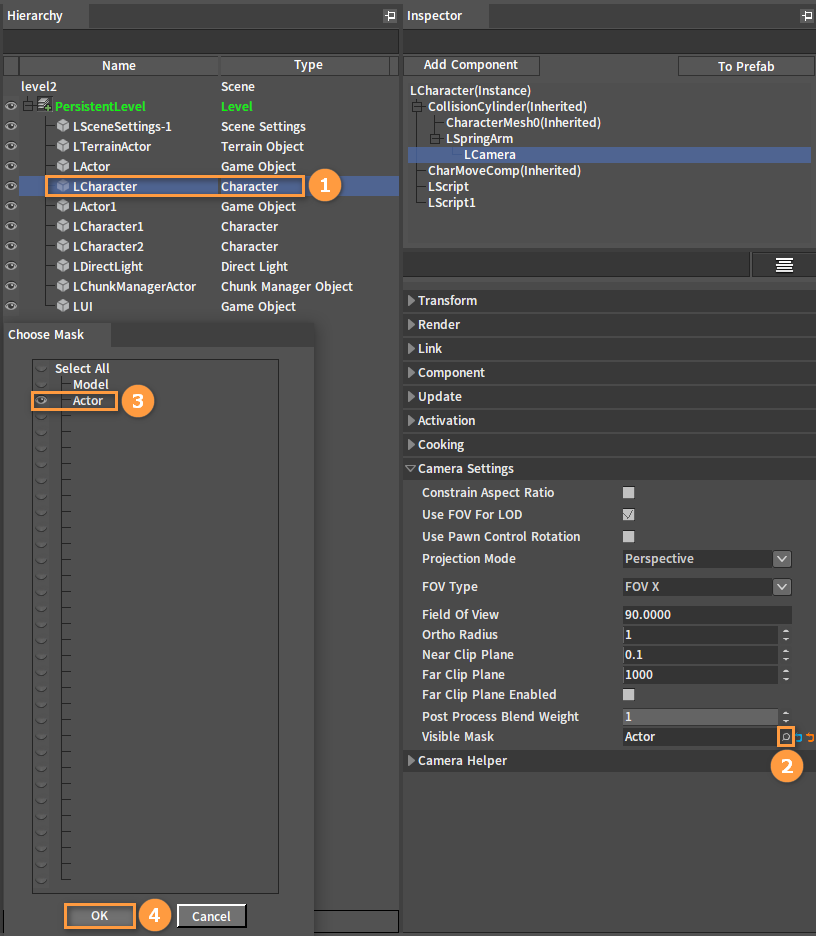Enable Constrain Aspect Ratio checkbox
This screenshot has width=816, height=936.
629,492
